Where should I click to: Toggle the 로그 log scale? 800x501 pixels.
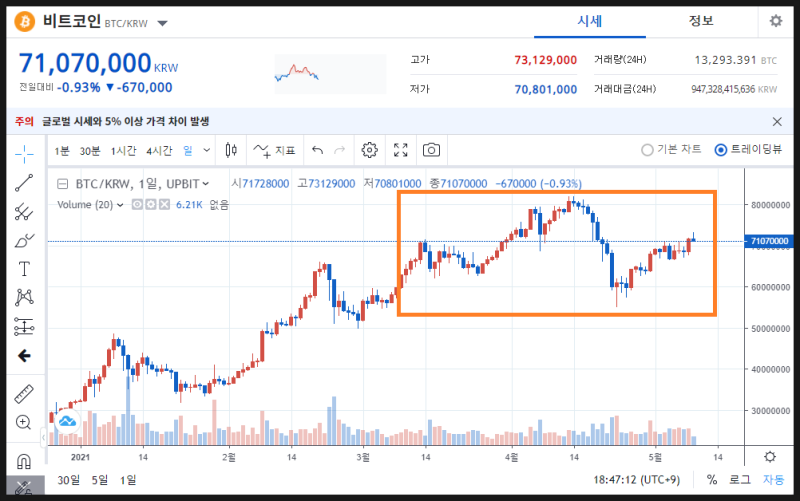point(739,480)
